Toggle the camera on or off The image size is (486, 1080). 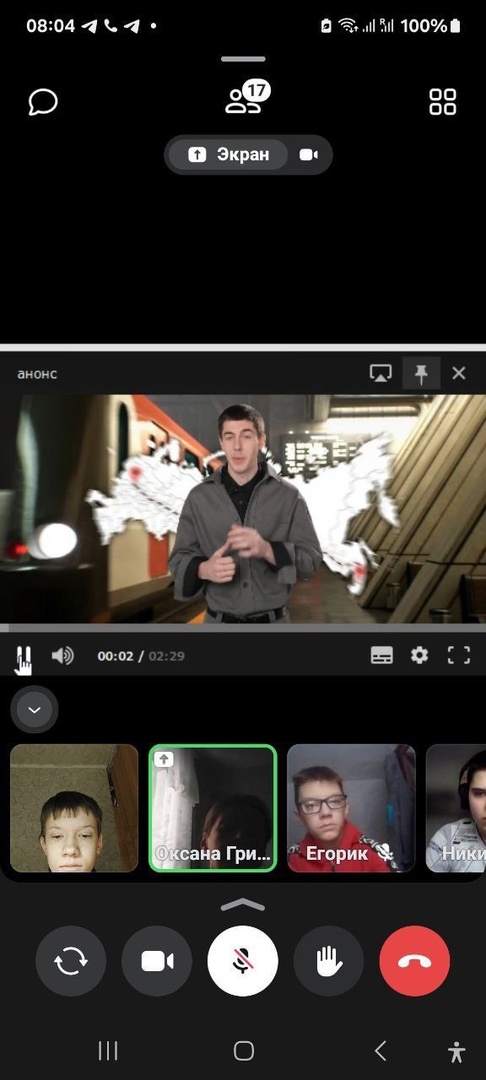[x=157, y=961]
